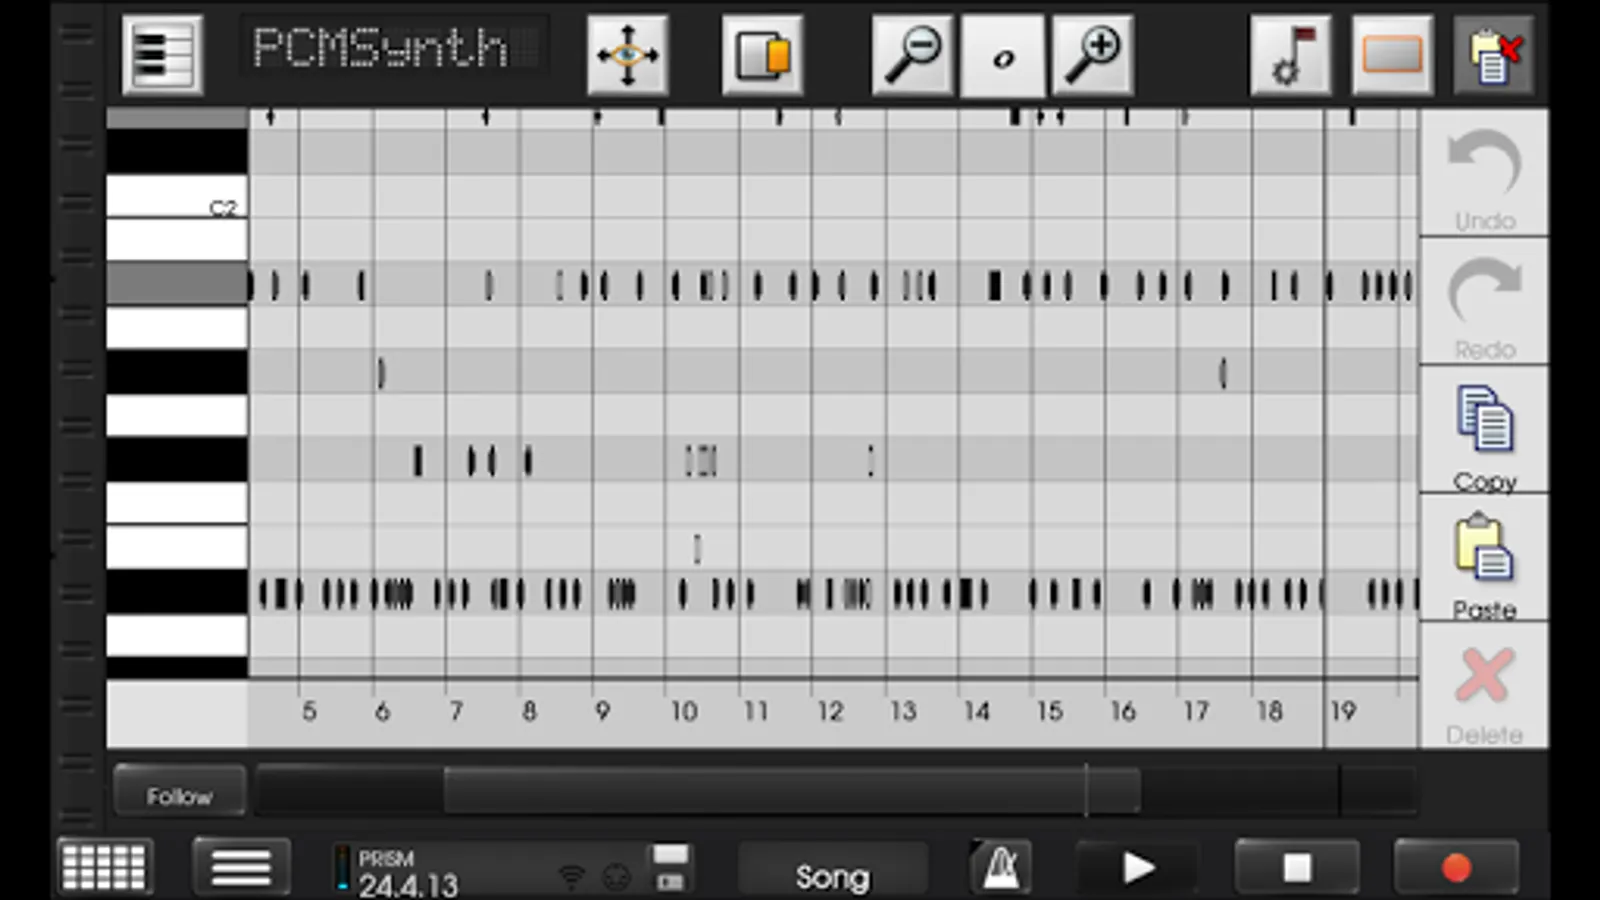The width and height of the screenshot is (1600, 900).
Task: Click the orange rectangle pattern icon
Action: tap(1392, 54)
